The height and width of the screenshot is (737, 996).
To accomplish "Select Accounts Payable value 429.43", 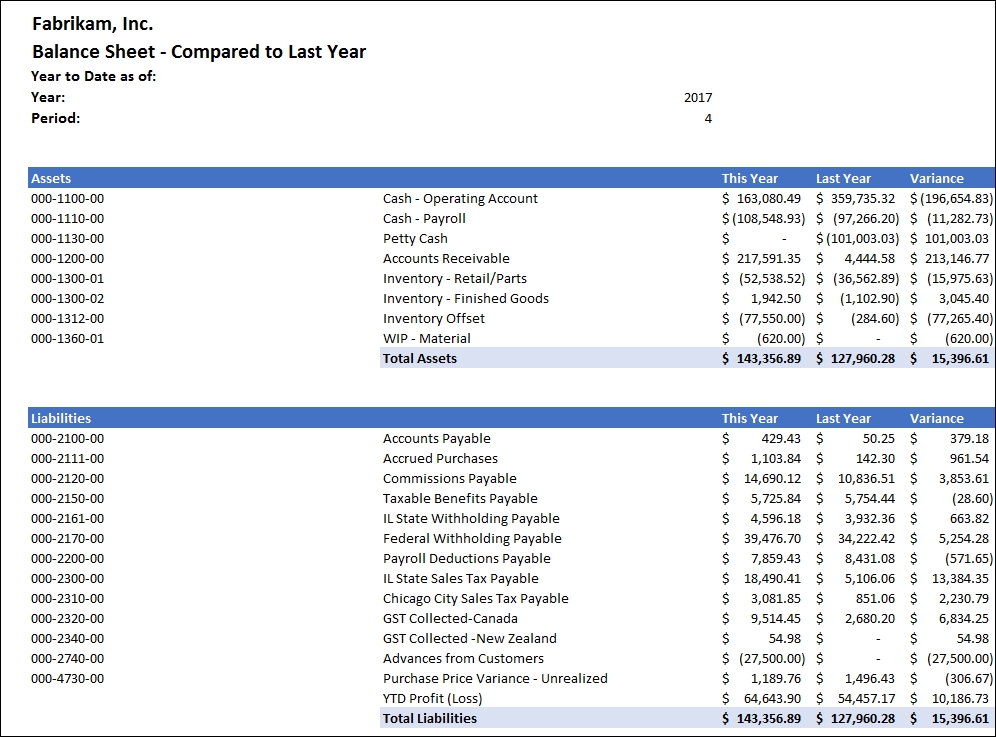I will tap(781, 439).
